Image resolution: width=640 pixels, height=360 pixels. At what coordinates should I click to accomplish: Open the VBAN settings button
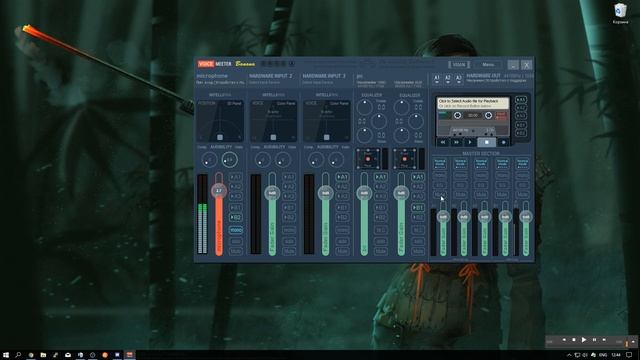(x=459, y=64)
